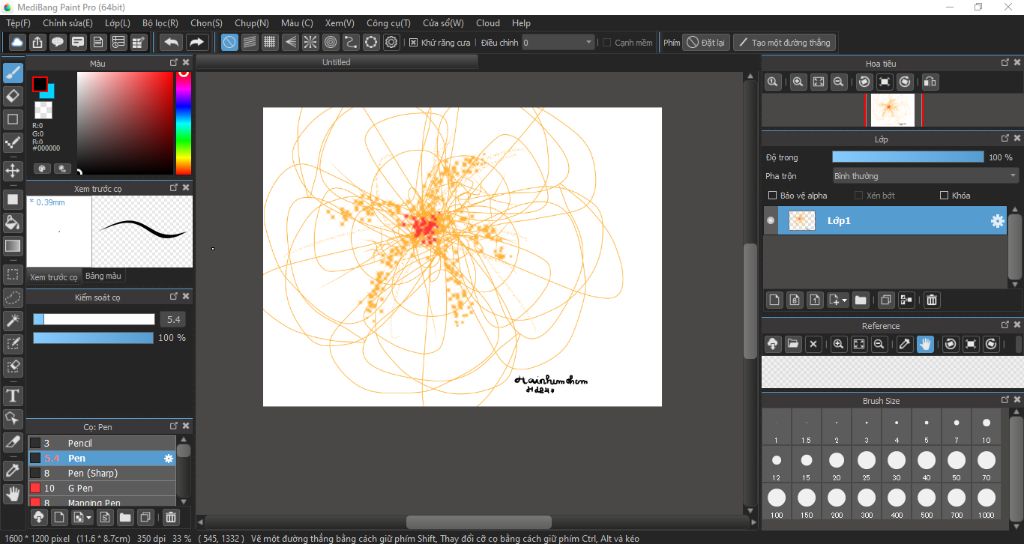Click transparent color swatch
Image resolution: width=1024 pixels, height=544 pixels.
pyautogui.click(x=43, y=110)
